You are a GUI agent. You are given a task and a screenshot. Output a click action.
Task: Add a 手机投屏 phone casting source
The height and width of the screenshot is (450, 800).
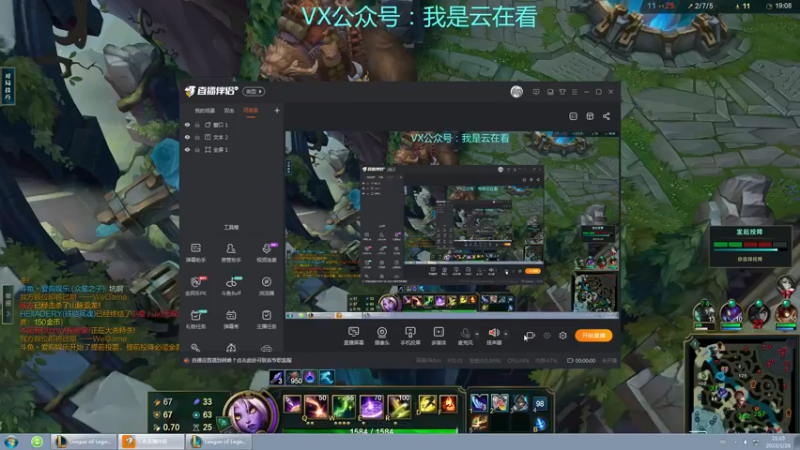point(410,336)
